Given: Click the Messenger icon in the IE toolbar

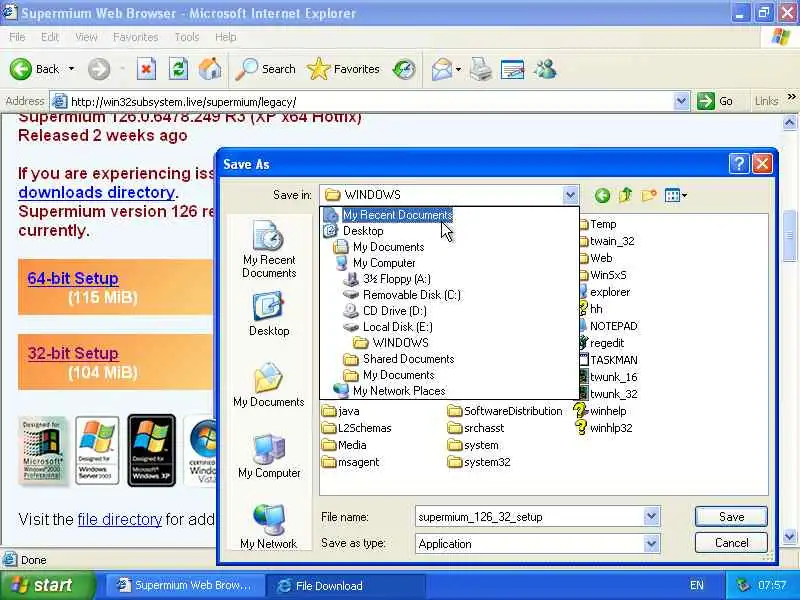Looking at the screenshot, I should (545, 69).
